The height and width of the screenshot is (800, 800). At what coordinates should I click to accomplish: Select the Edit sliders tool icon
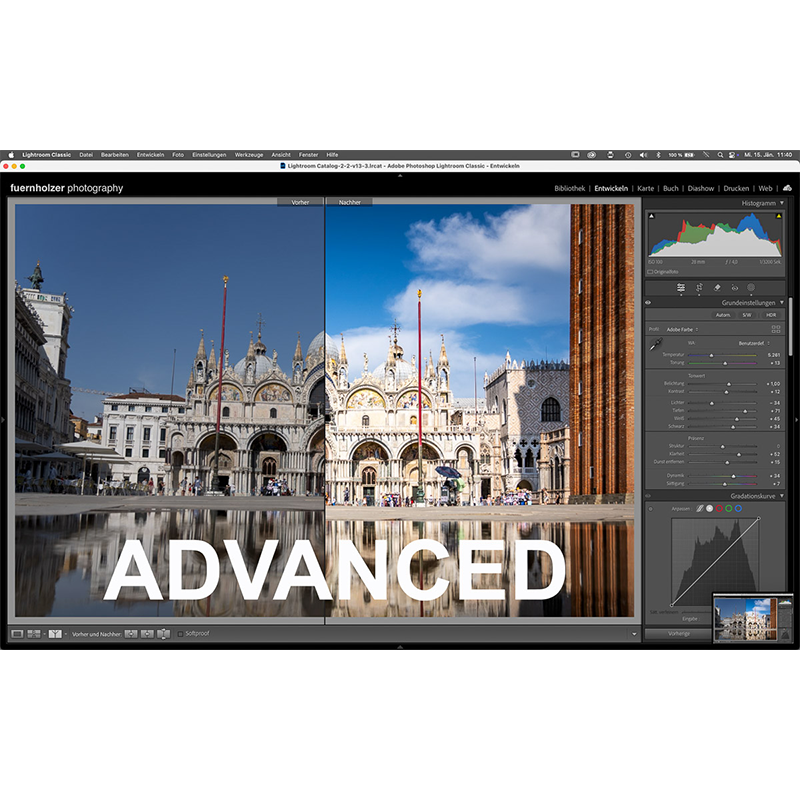point(681,287)
